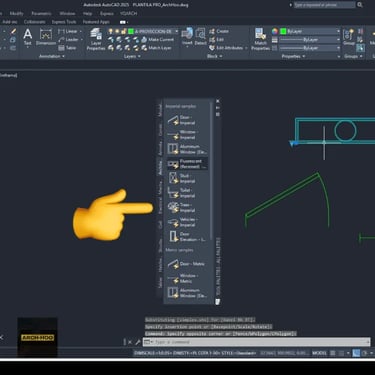Image resolution: width=375 pixels, height=375 pixels.
Task: Click the command line input field
Action: tap(257, 342)
